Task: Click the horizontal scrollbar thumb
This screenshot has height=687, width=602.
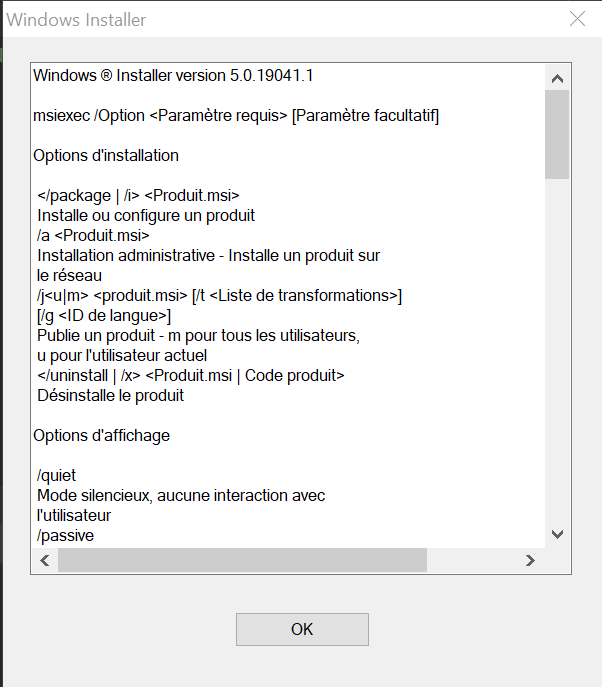Action: tap(242, 560)
